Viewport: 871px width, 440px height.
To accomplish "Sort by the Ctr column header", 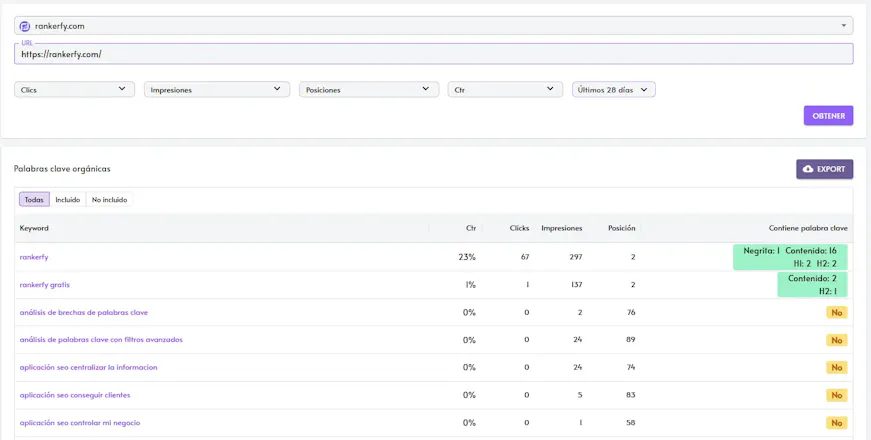I will click(471, 228).
